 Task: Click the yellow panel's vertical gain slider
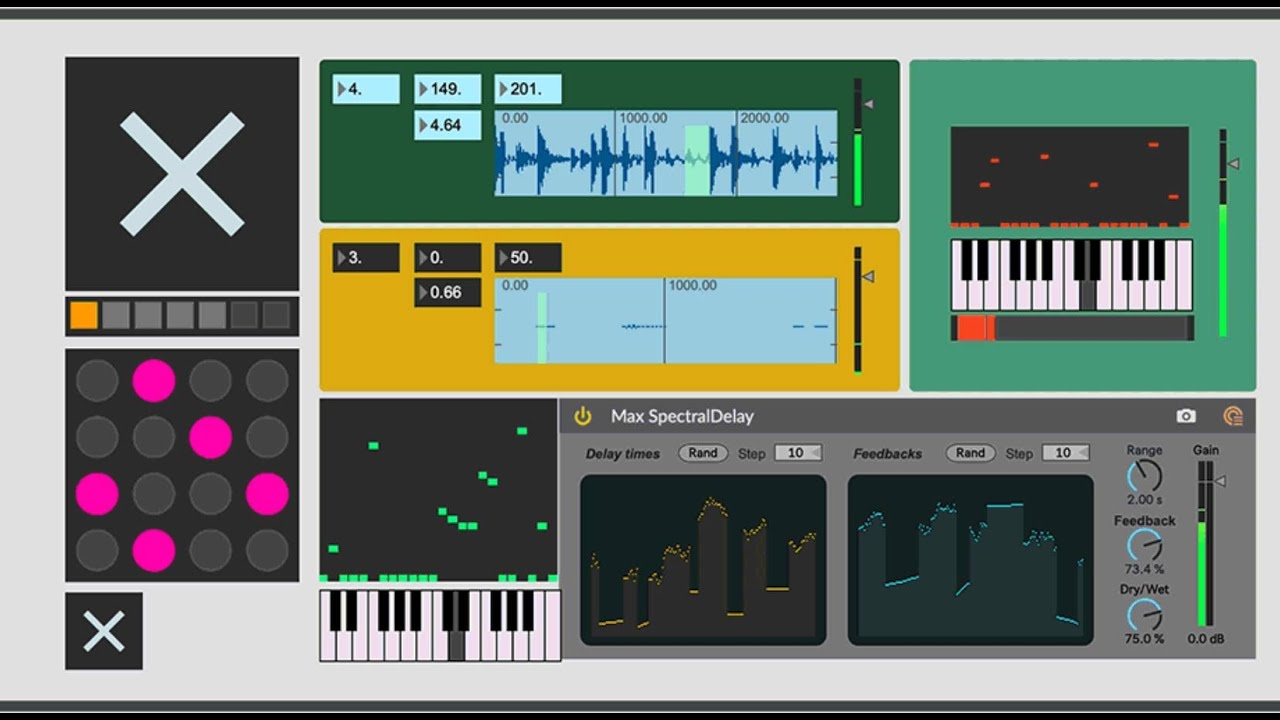[x=857, y=310]
